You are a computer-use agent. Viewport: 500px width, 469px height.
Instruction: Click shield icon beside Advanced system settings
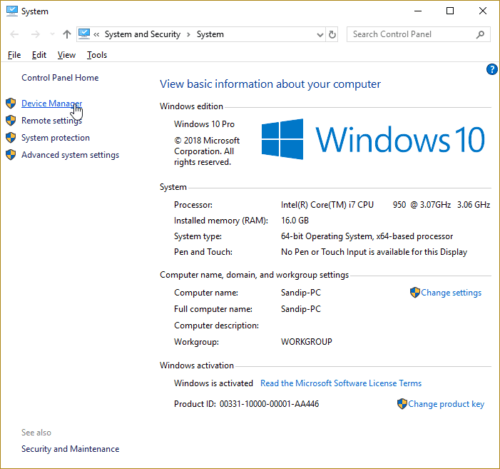[x=11, y=155]
